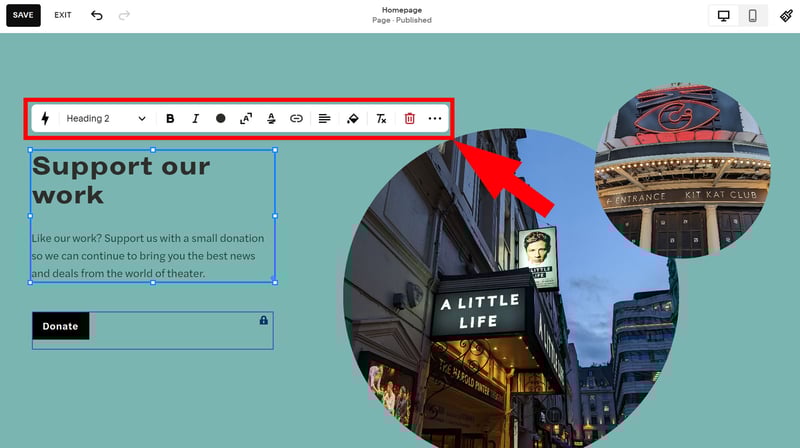The height and width of the screenshot is (448, 800).
Task: Click the Homepage page title
Action: click(x=402, y=10)
